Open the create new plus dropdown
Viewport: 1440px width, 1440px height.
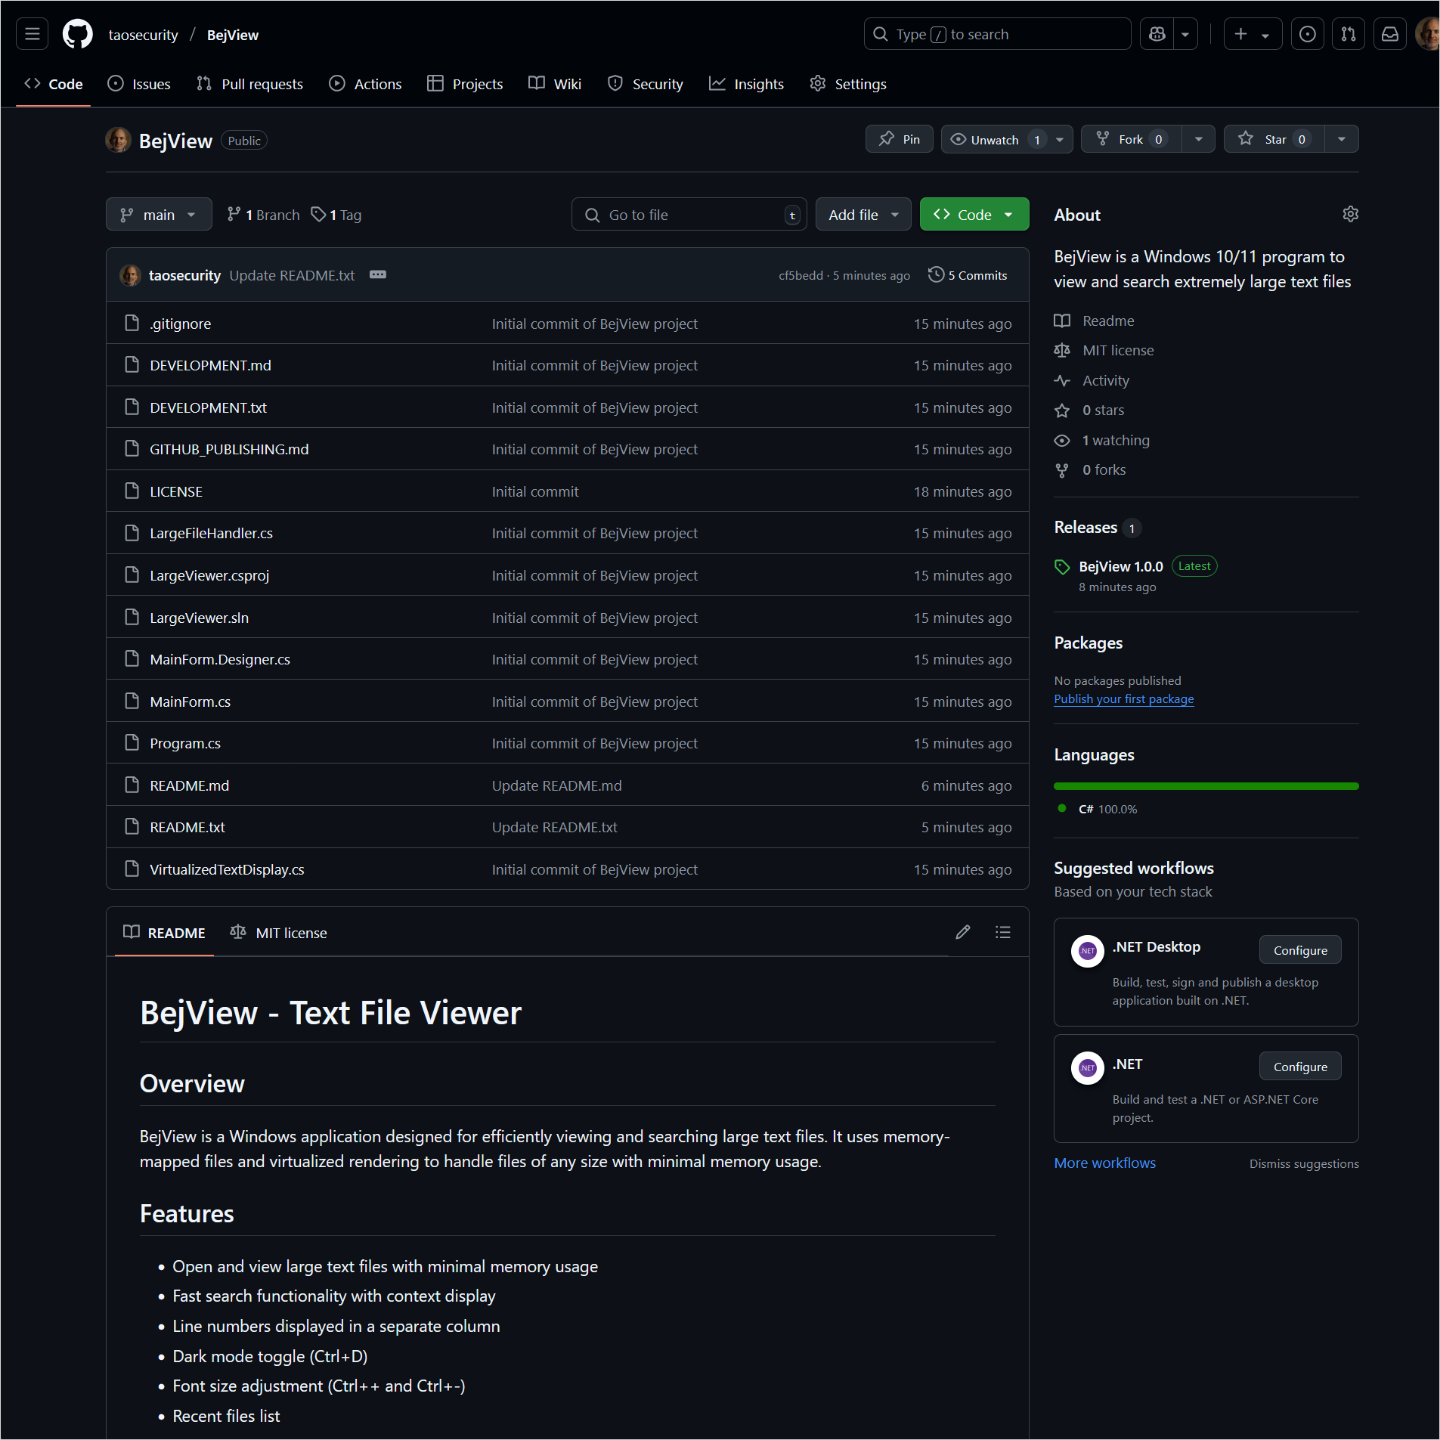pyautogui.click(x=1252, y=34)
